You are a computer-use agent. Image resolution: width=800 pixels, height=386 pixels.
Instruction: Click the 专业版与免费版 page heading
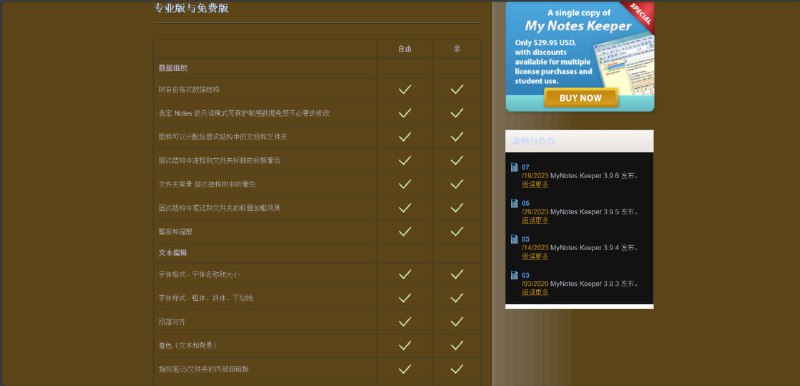point(191,8)
